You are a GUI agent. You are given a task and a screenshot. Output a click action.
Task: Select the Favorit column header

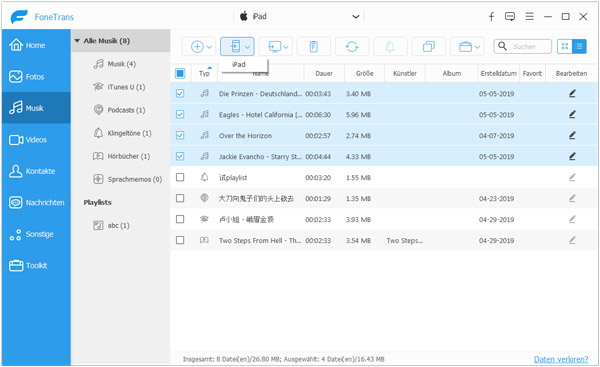click(532, 73)
